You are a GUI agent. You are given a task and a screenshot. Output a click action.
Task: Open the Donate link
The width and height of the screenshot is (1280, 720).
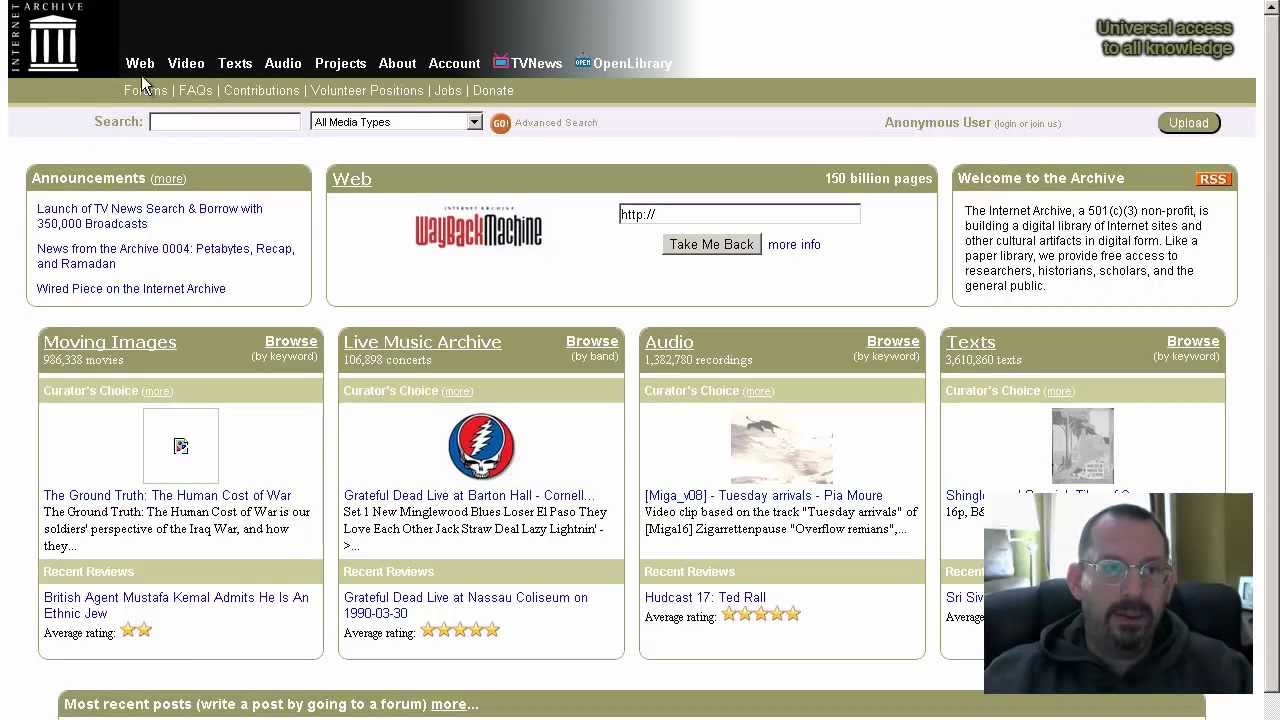[x=493, y=90]
